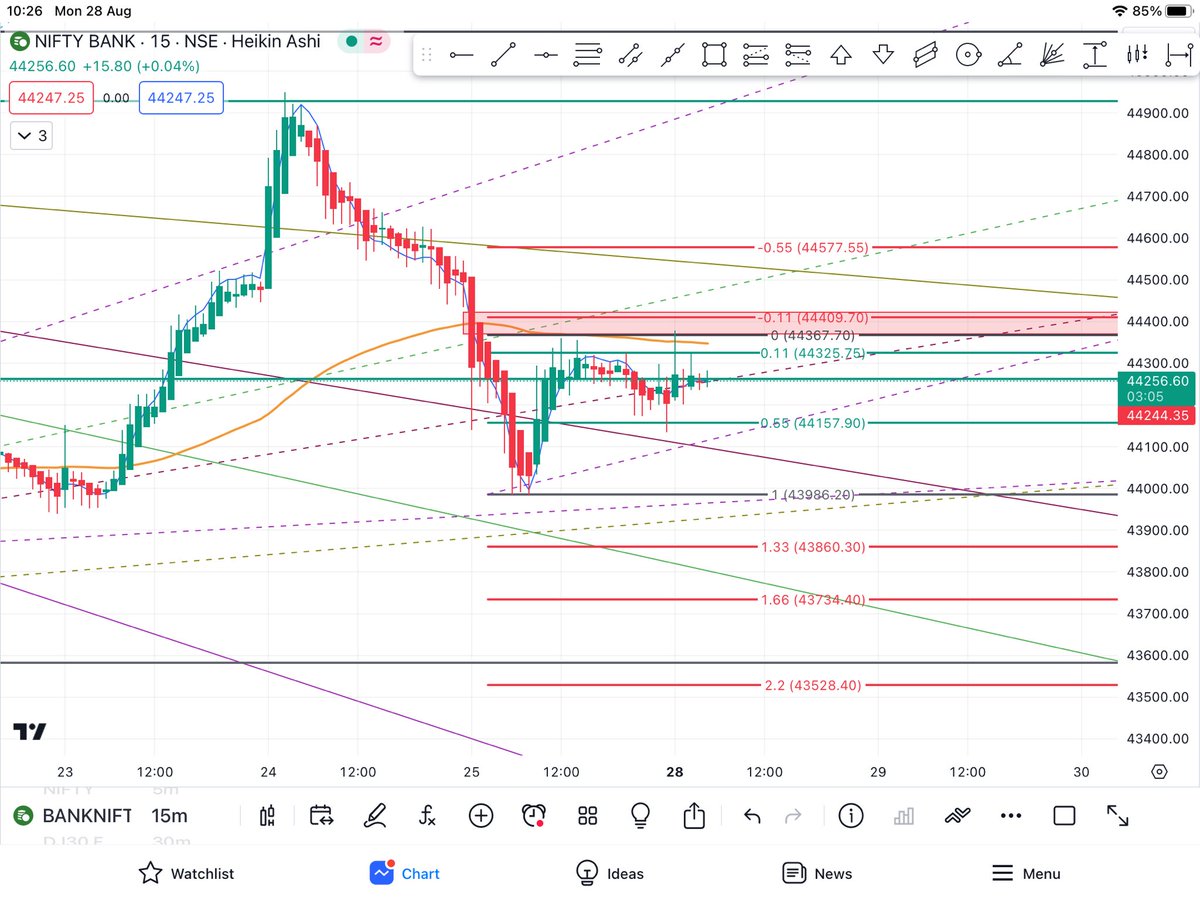
Task: Switch to the Chart tab
Action: click(404, 873)
